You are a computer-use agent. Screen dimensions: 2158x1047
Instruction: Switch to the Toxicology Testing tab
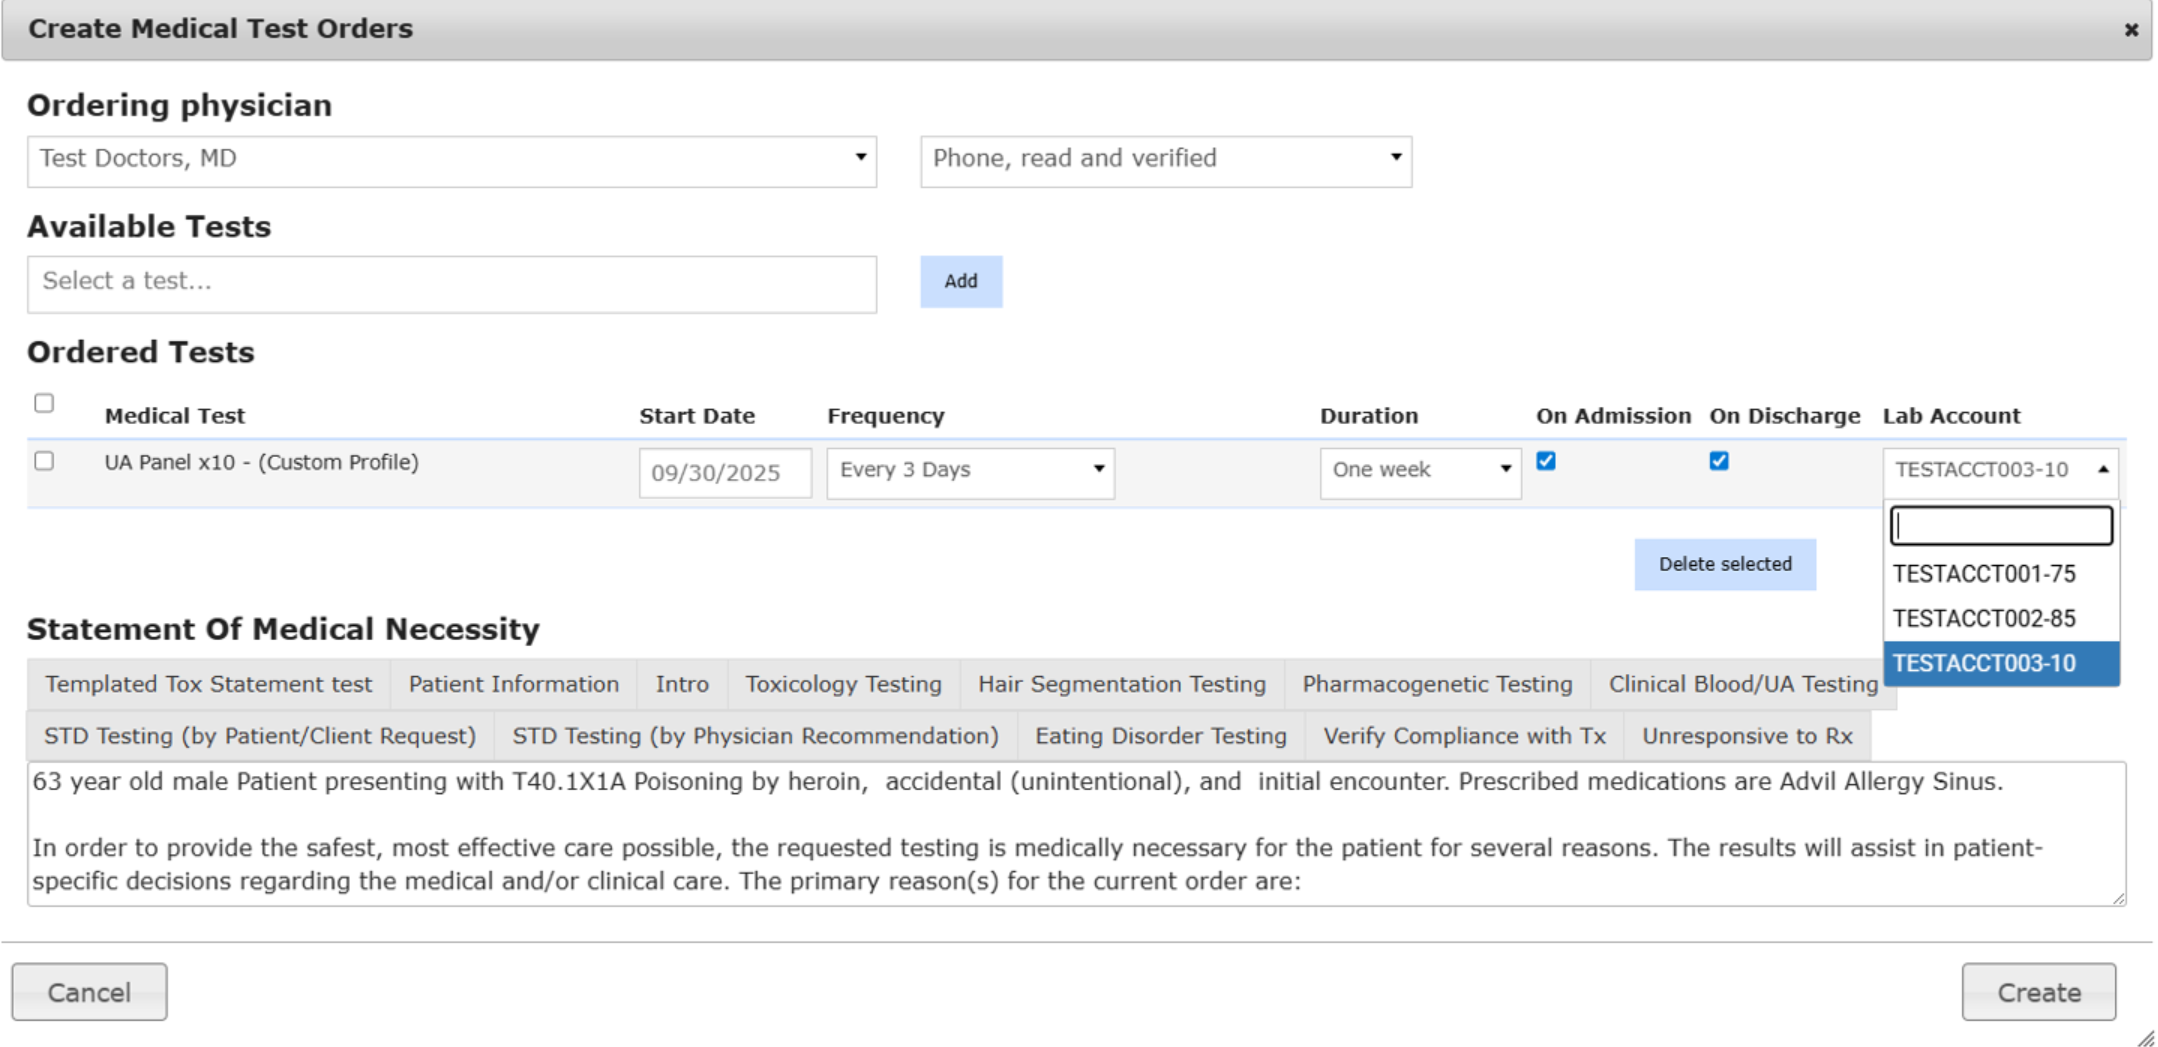843,685
